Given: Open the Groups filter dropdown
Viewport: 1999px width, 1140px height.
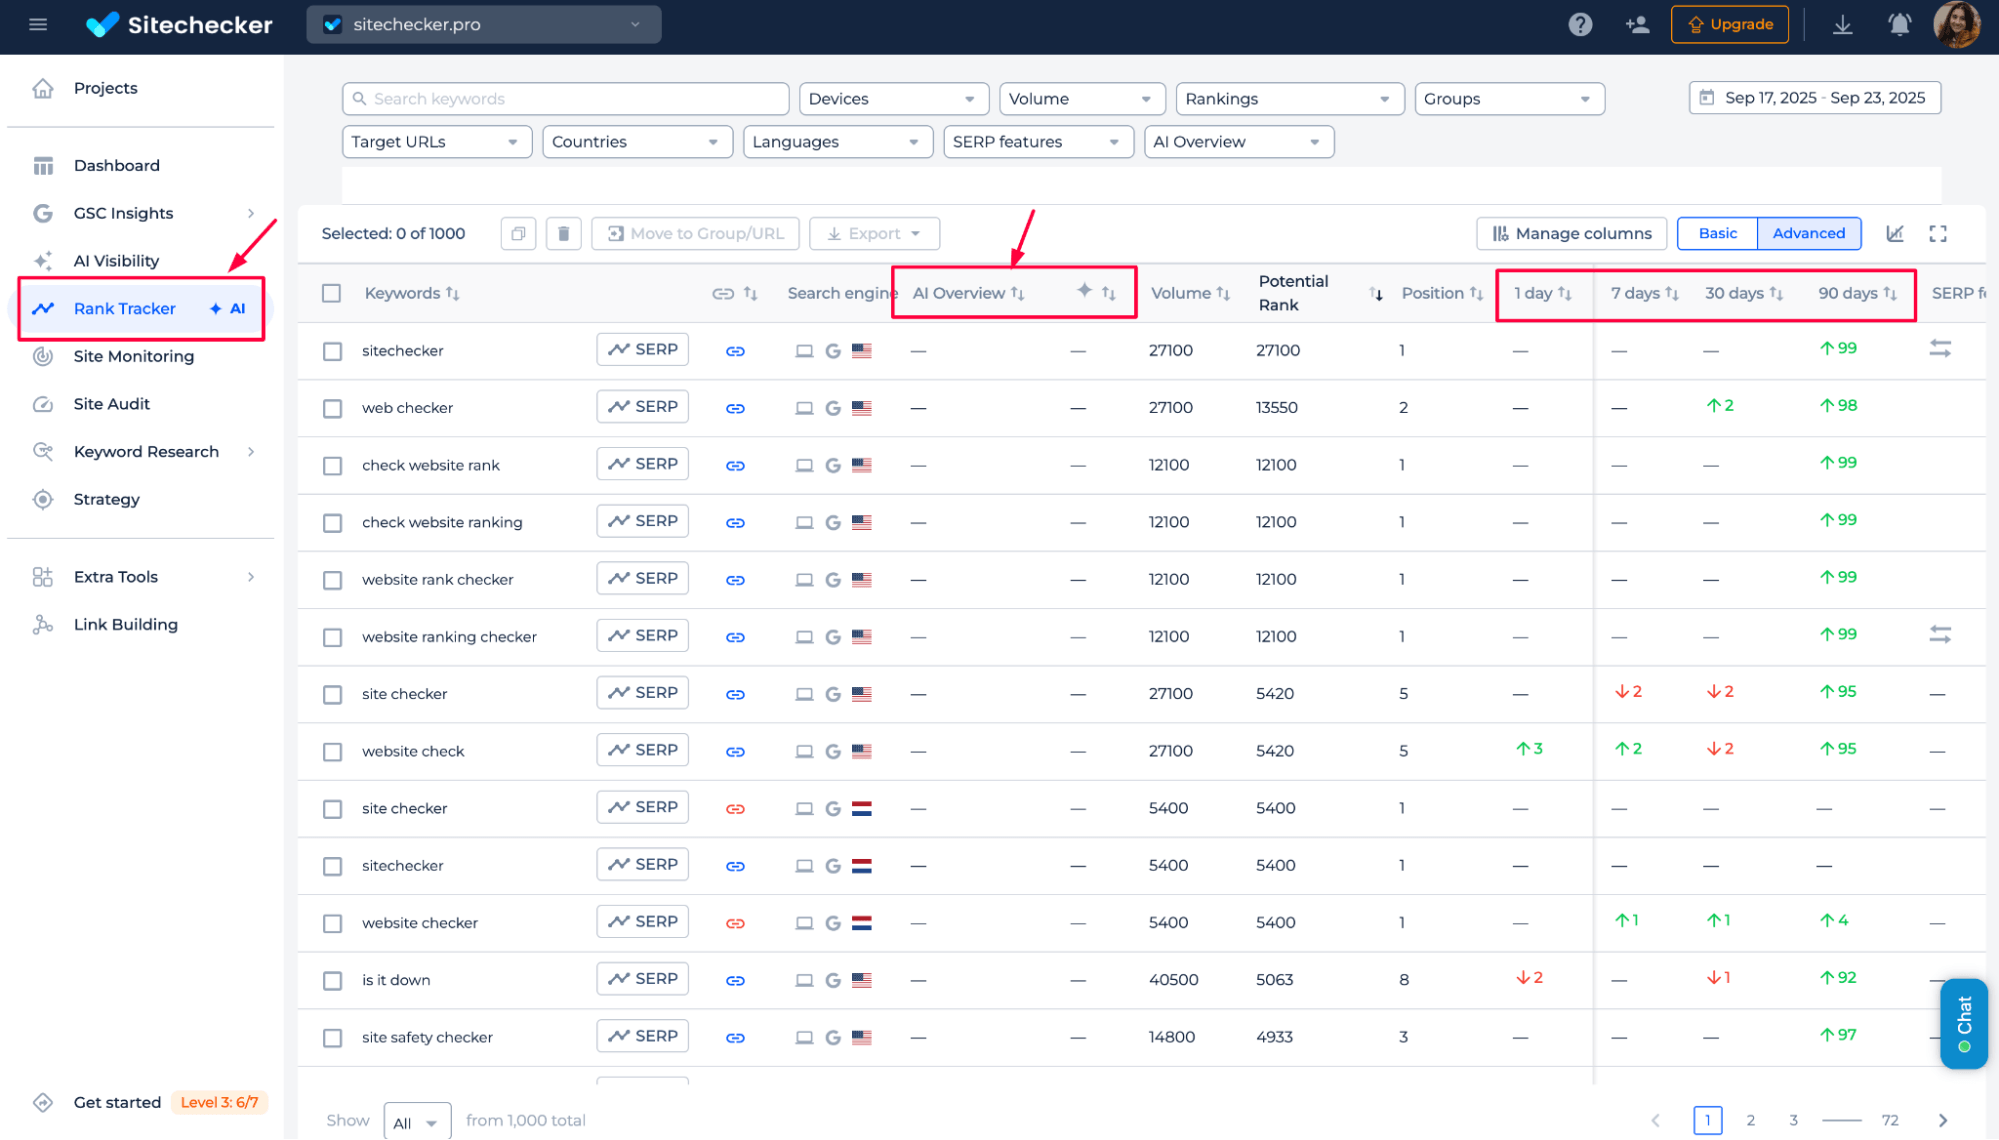Looking at the screenshot, I should point(1509,99).
